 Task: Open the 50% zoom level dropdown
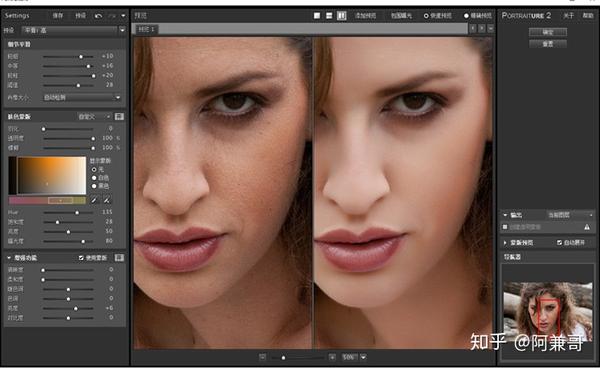363,357
